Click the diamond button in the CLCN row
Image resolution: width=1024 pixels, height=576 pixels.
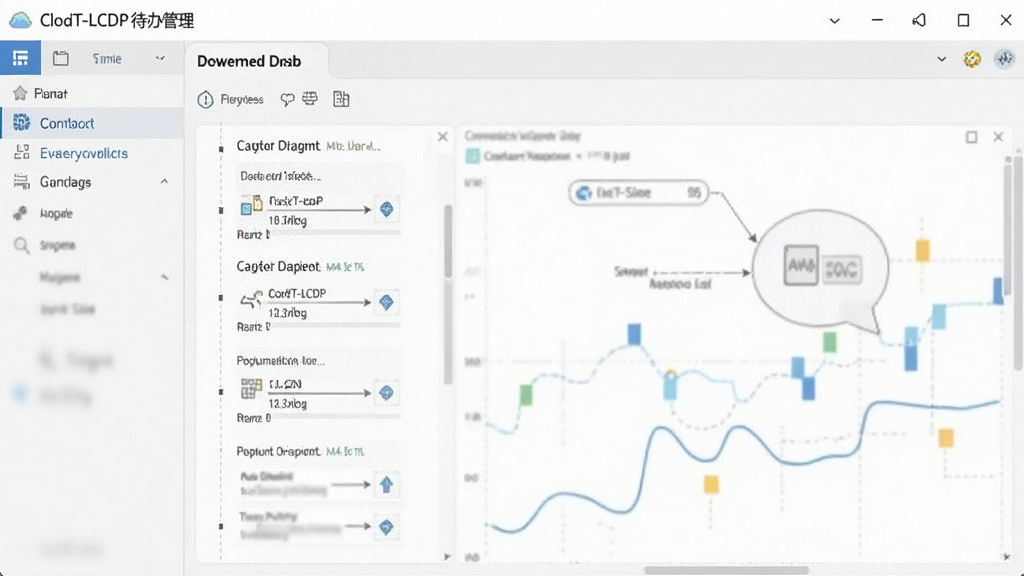(387, 392)
